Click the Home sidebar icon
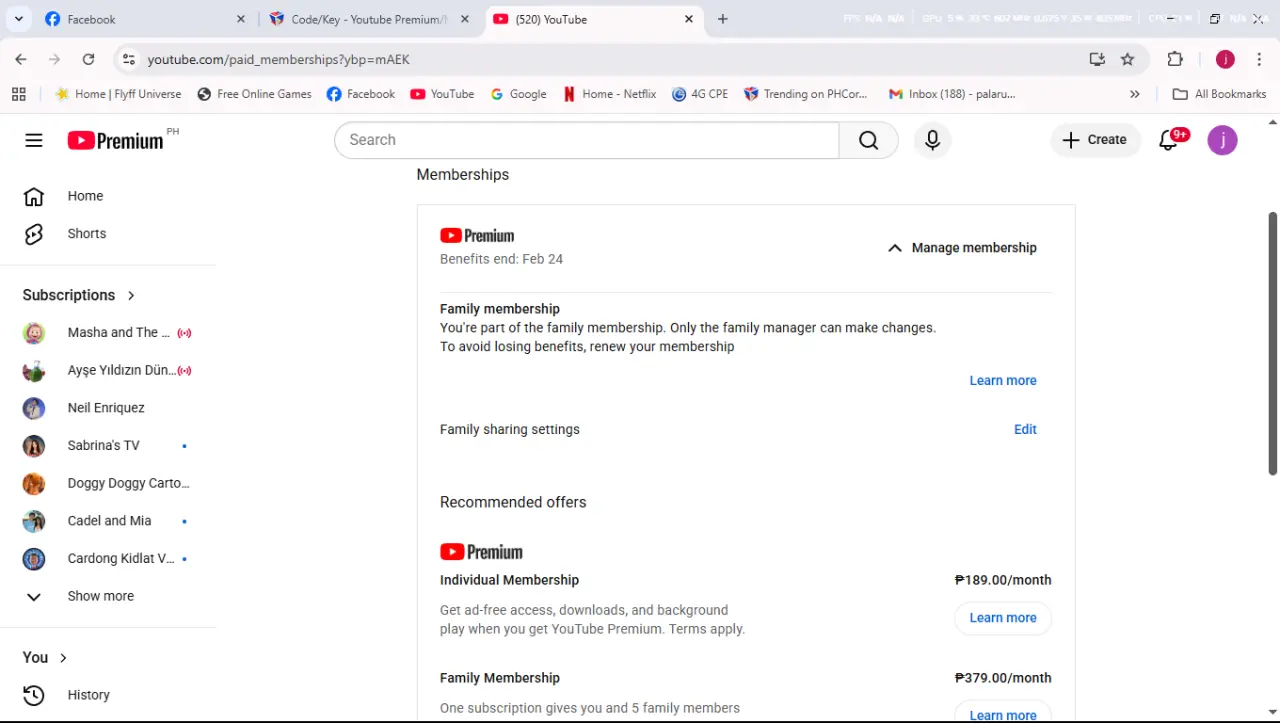Image resolution: width=1280 pixels, height=723 pixels. pyautogui.click(x=34, y=196)
